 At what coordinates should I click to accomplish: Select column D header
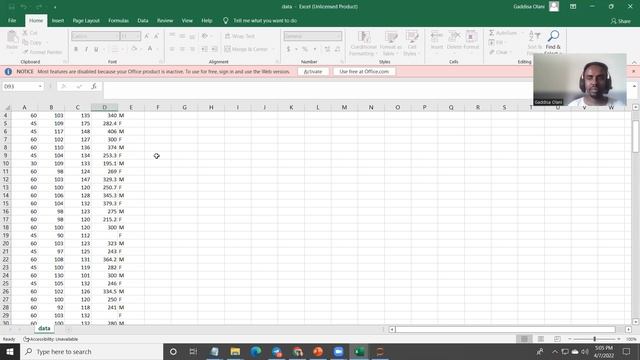[x=104, y=107]
